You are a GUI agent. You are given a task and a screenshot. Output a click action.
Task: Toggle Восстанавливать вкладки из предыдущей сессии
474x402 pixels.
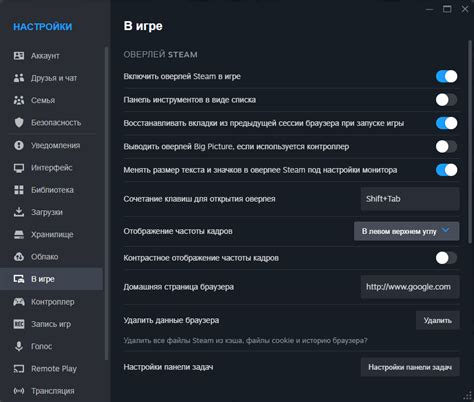tap(446, 123)
